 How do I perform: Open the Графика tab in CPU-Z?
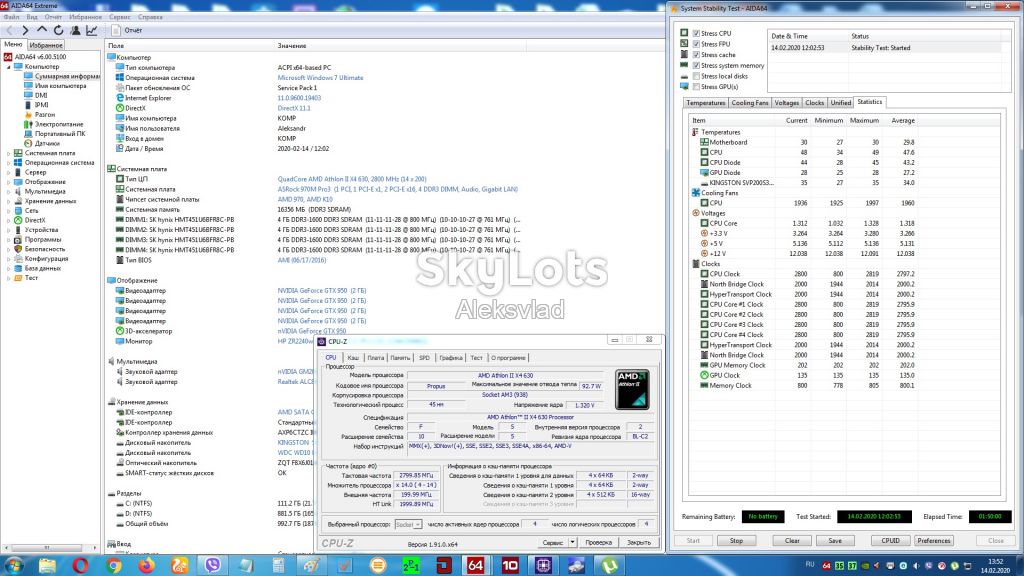[451, 358]
